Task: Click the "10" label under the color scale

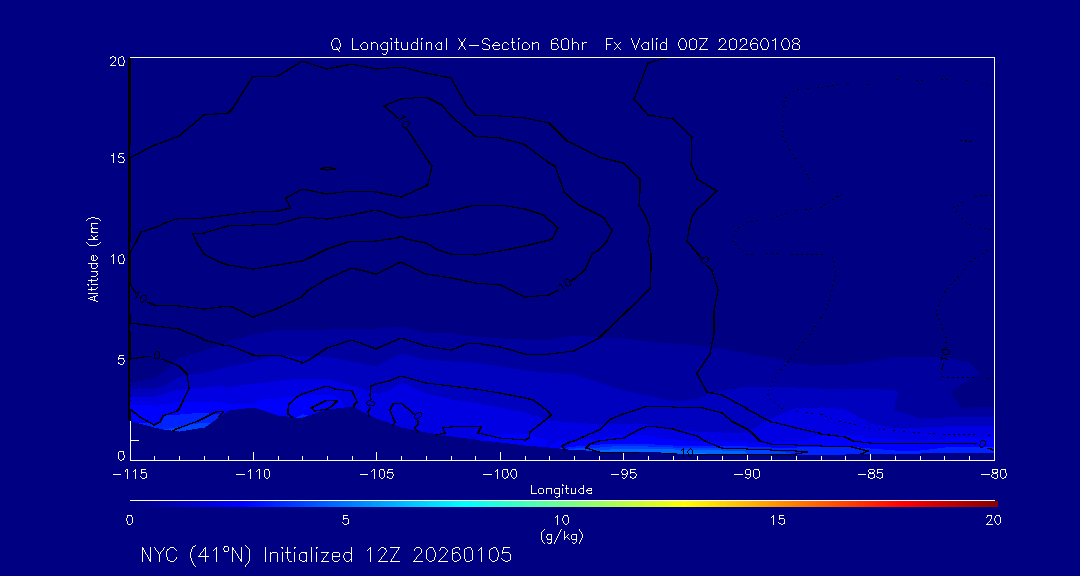Action: pos(561,522)
